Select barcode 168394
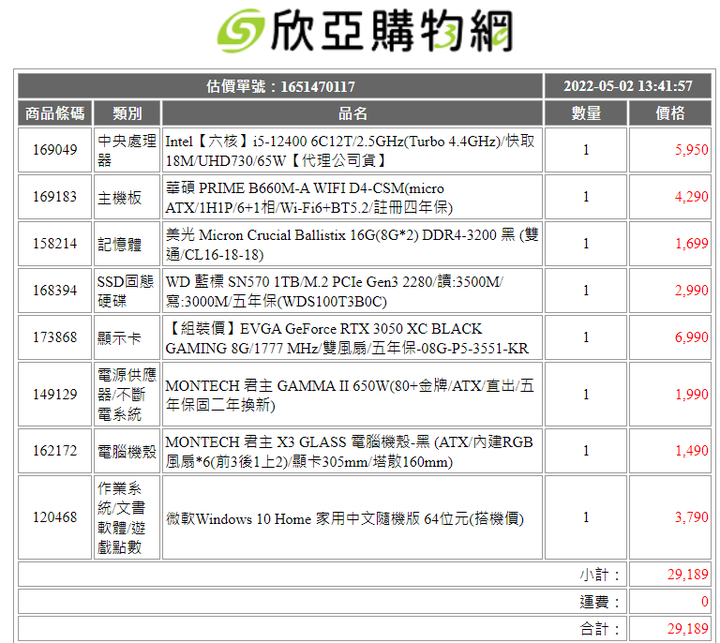Image resolution: width=720 pixels, height=643 pixels. [x=55, y=290]
